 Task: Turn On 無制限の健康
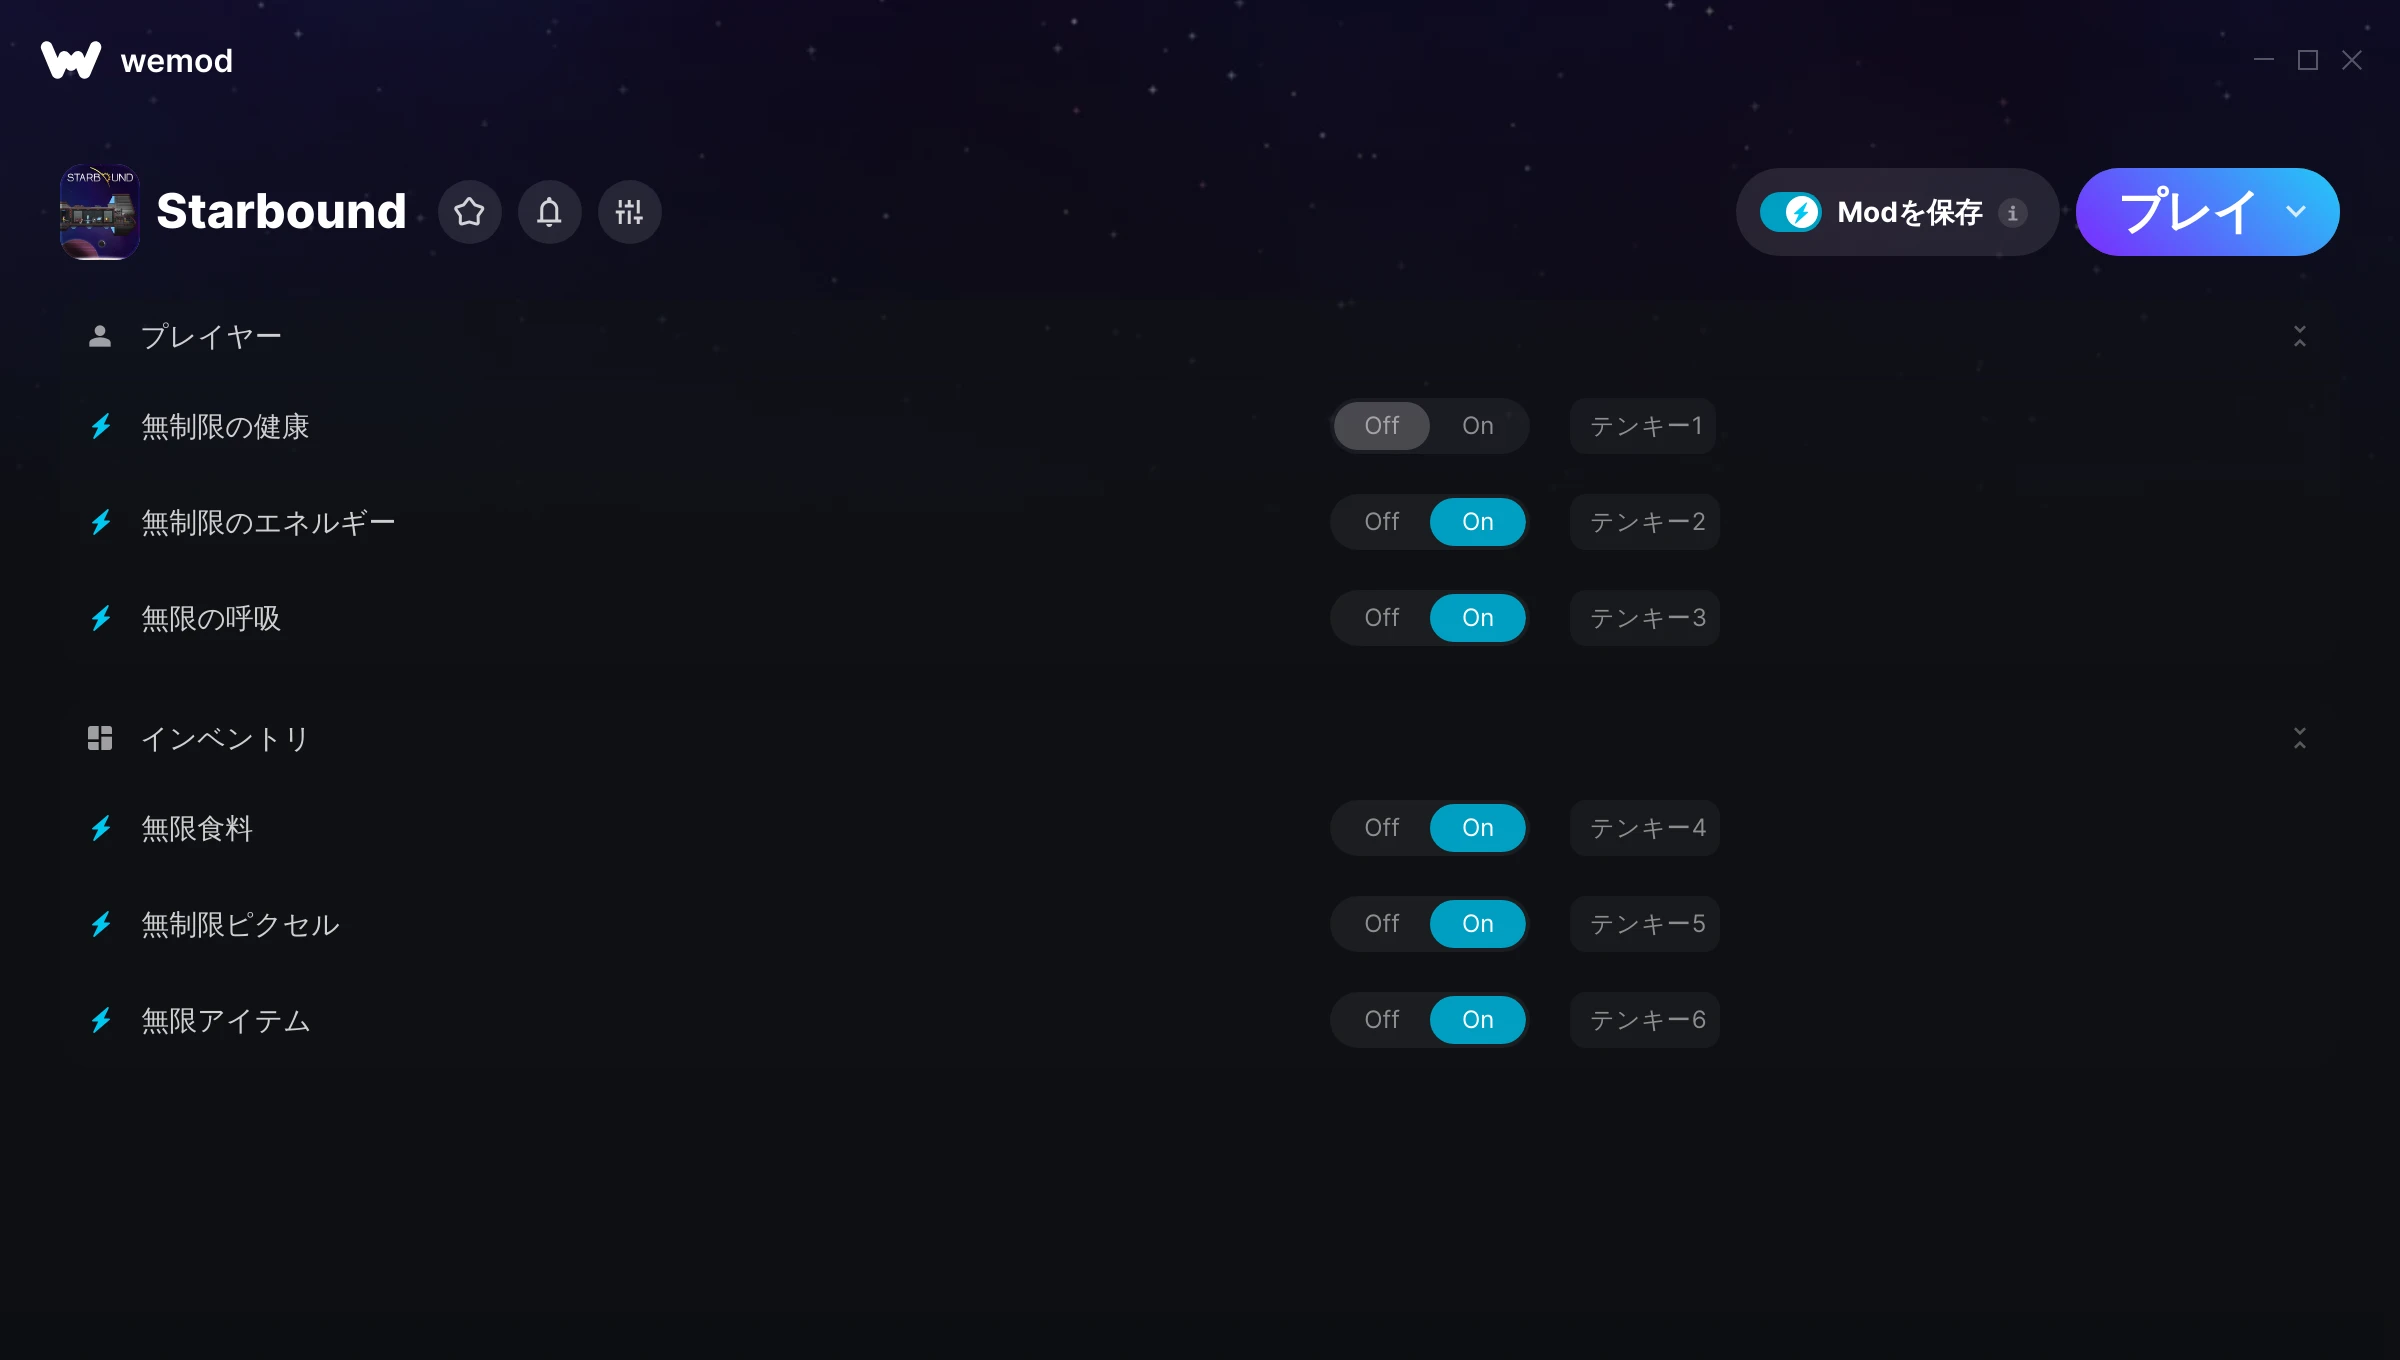pyautogui.click(x=1477, y=426)
